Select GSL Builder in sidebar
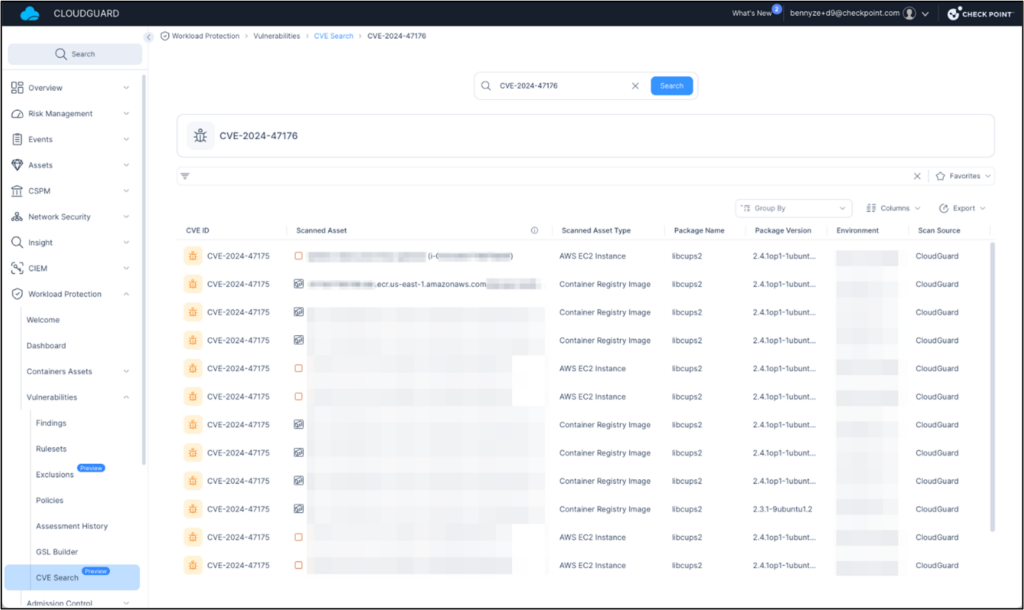 click(x=57, y=552)
